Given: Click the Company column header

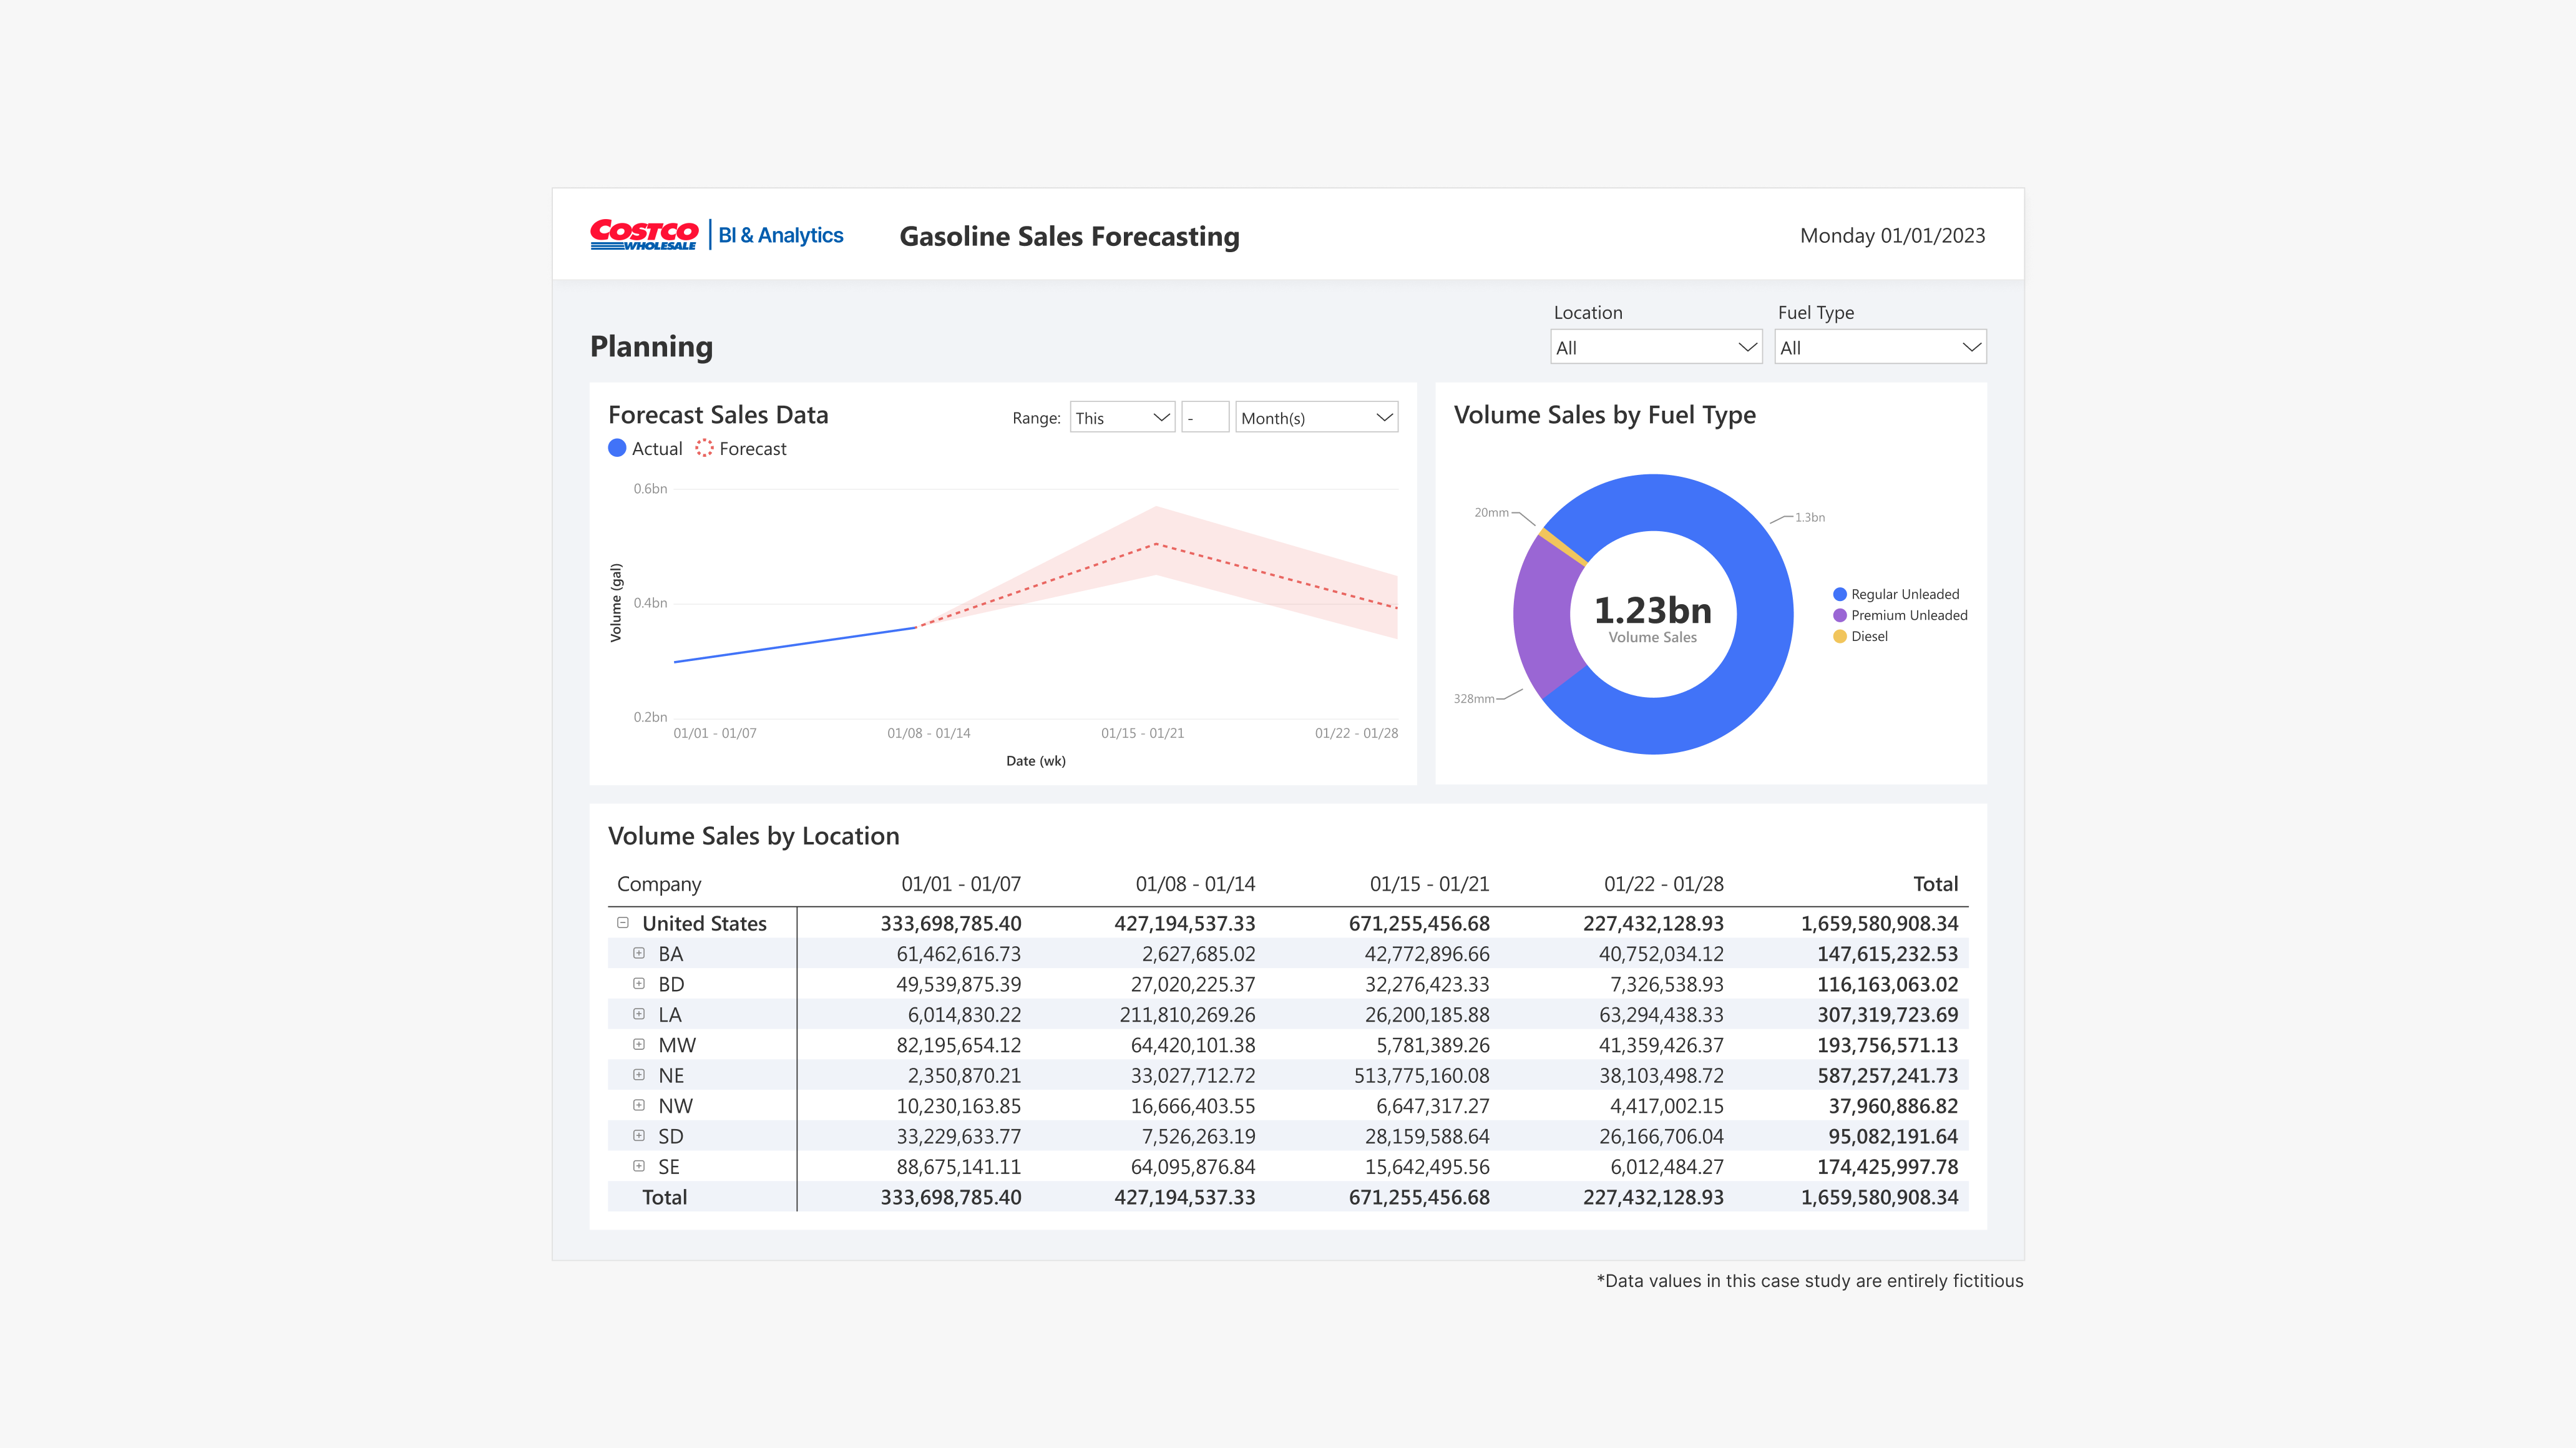Looking at the screenshot, I should click(659, 884).
